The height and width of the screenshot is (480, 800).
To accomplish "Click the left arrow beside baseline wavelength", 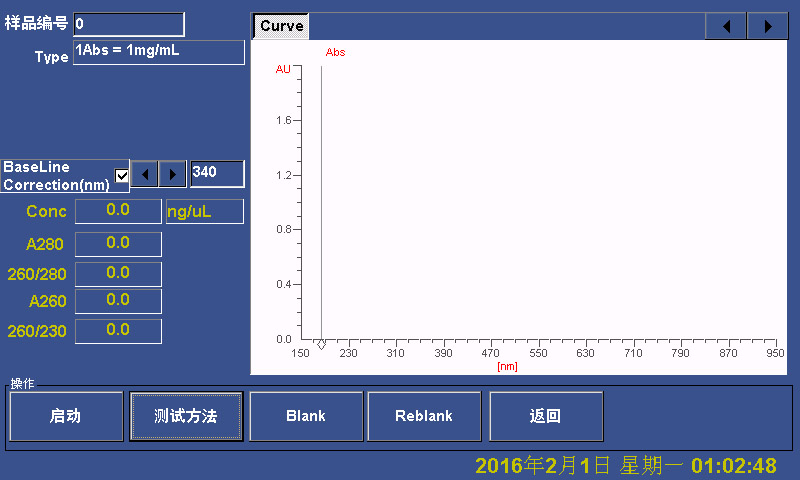I will pyautogui.click(x=145, y=174).
